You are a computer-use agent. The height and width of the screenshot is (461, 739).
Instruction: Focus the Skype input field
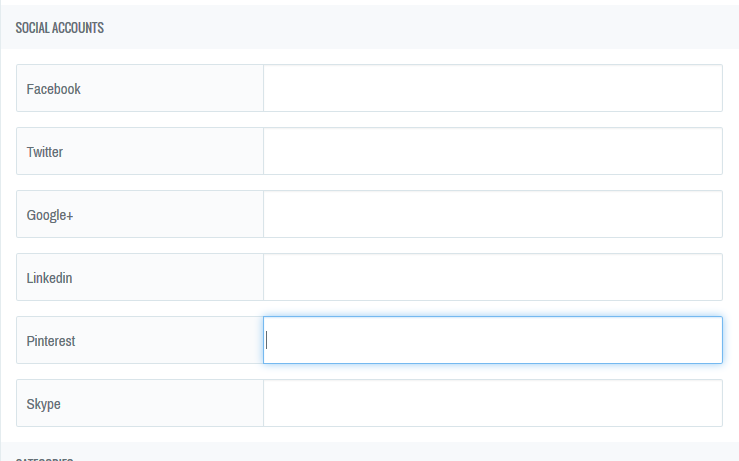click(492, 404)
